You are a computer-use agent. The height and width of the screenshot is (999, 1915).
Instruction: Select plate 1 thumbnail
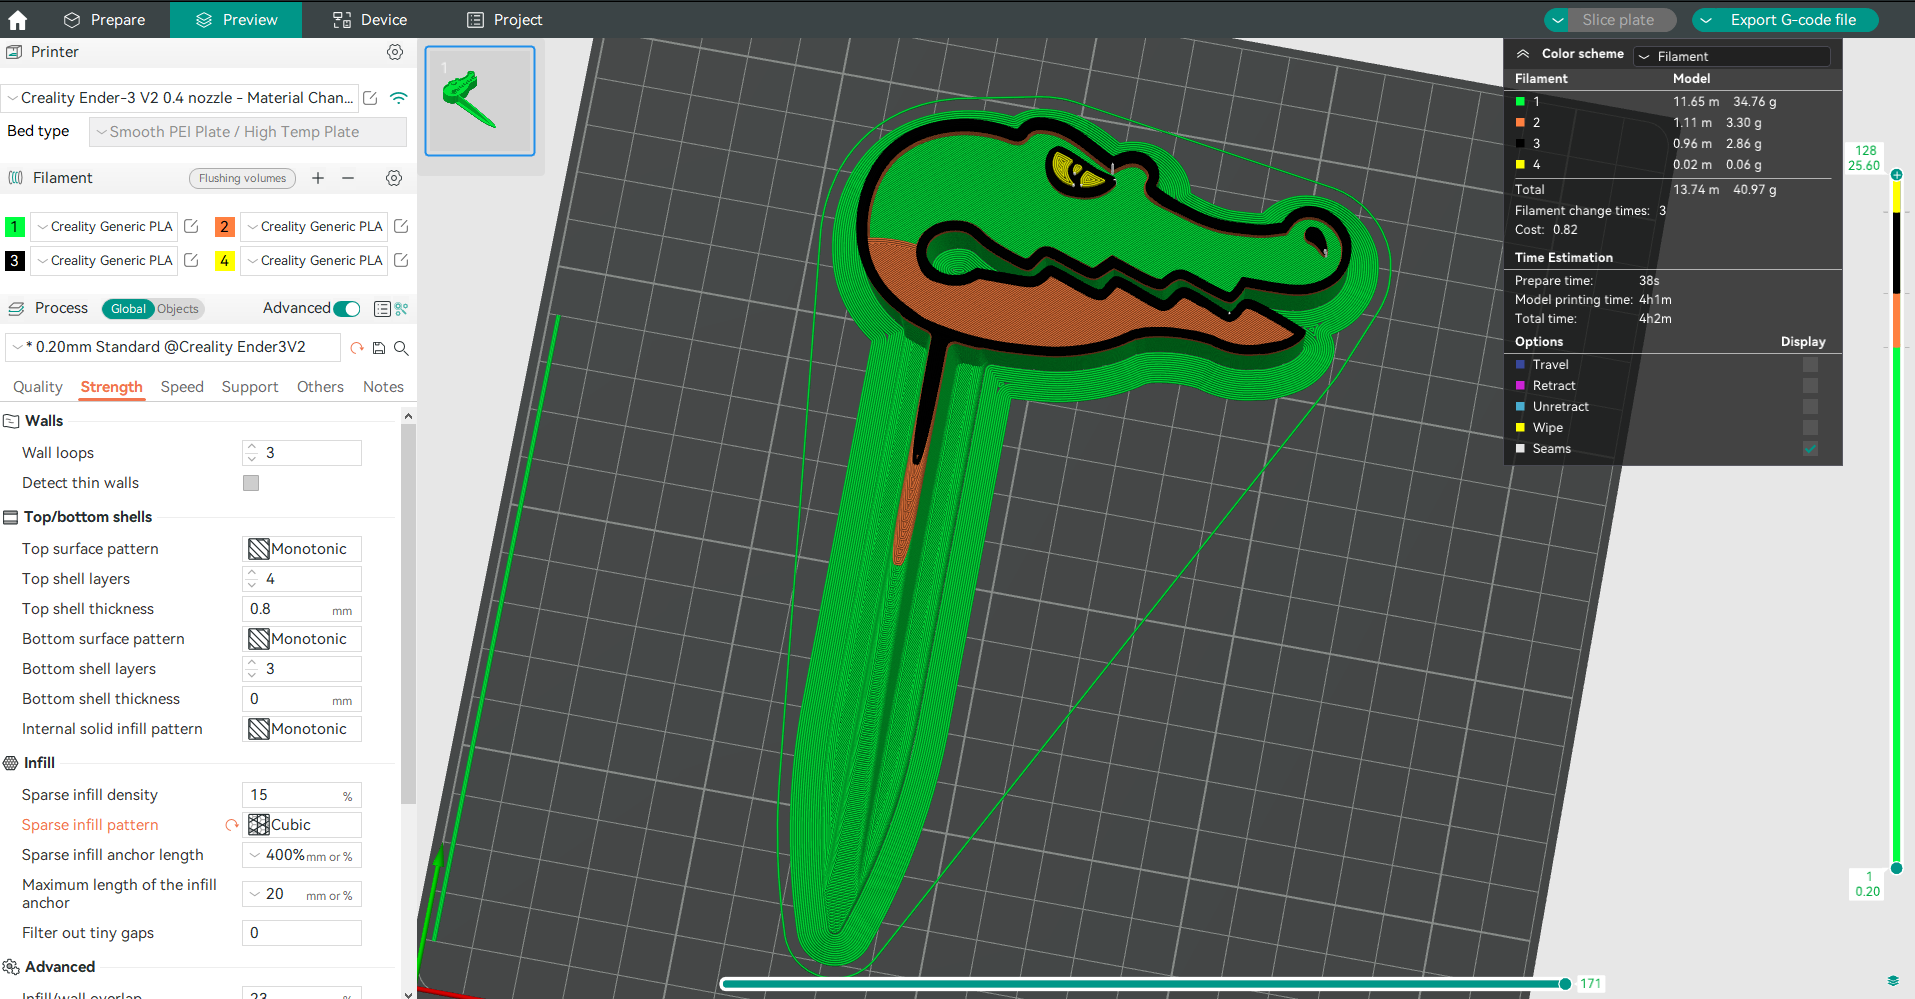point(480,100)
